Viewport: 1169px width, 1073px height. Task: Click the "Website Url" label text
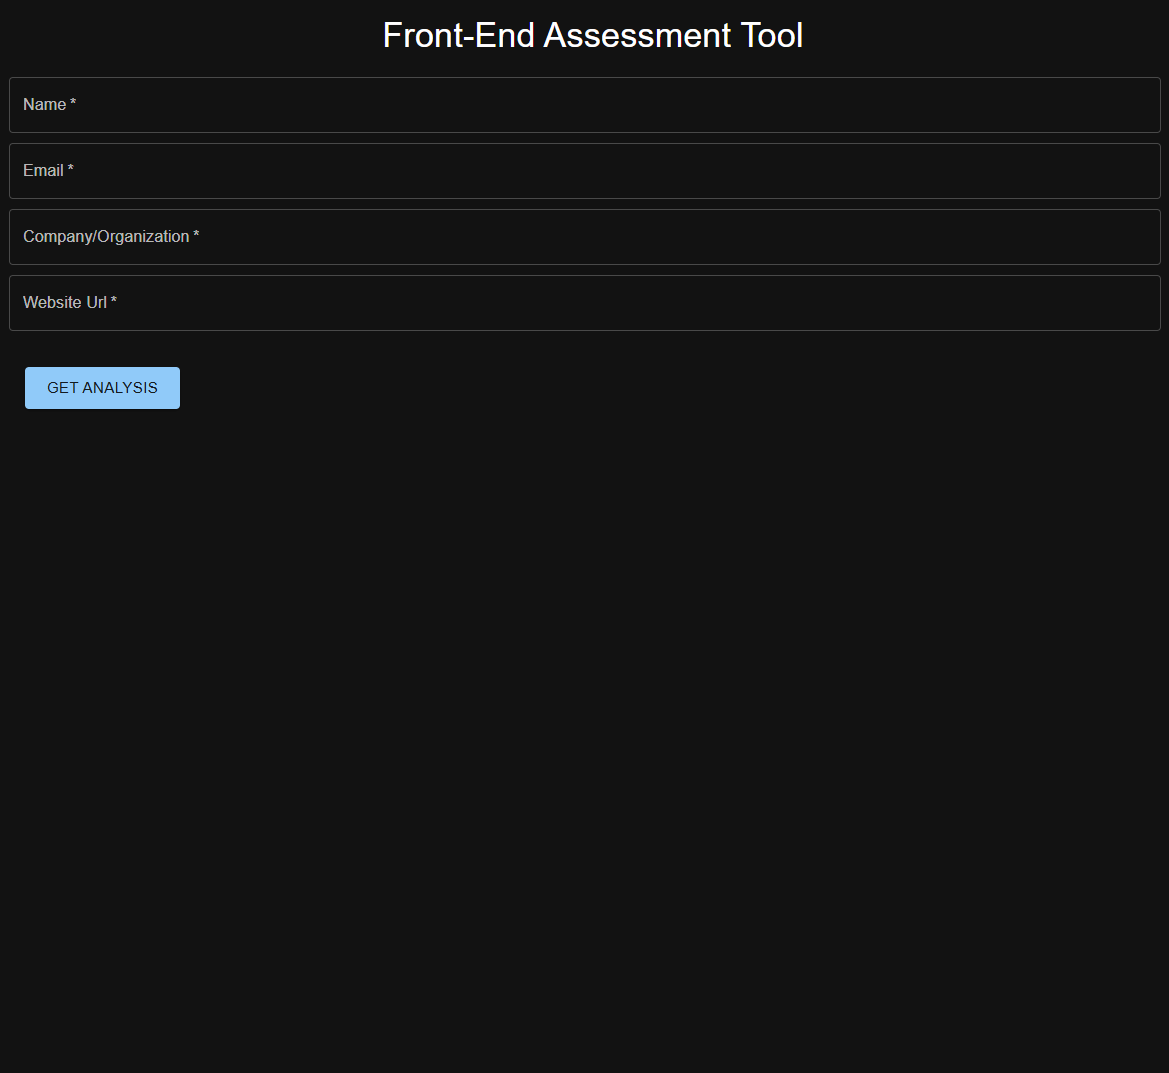65,303
